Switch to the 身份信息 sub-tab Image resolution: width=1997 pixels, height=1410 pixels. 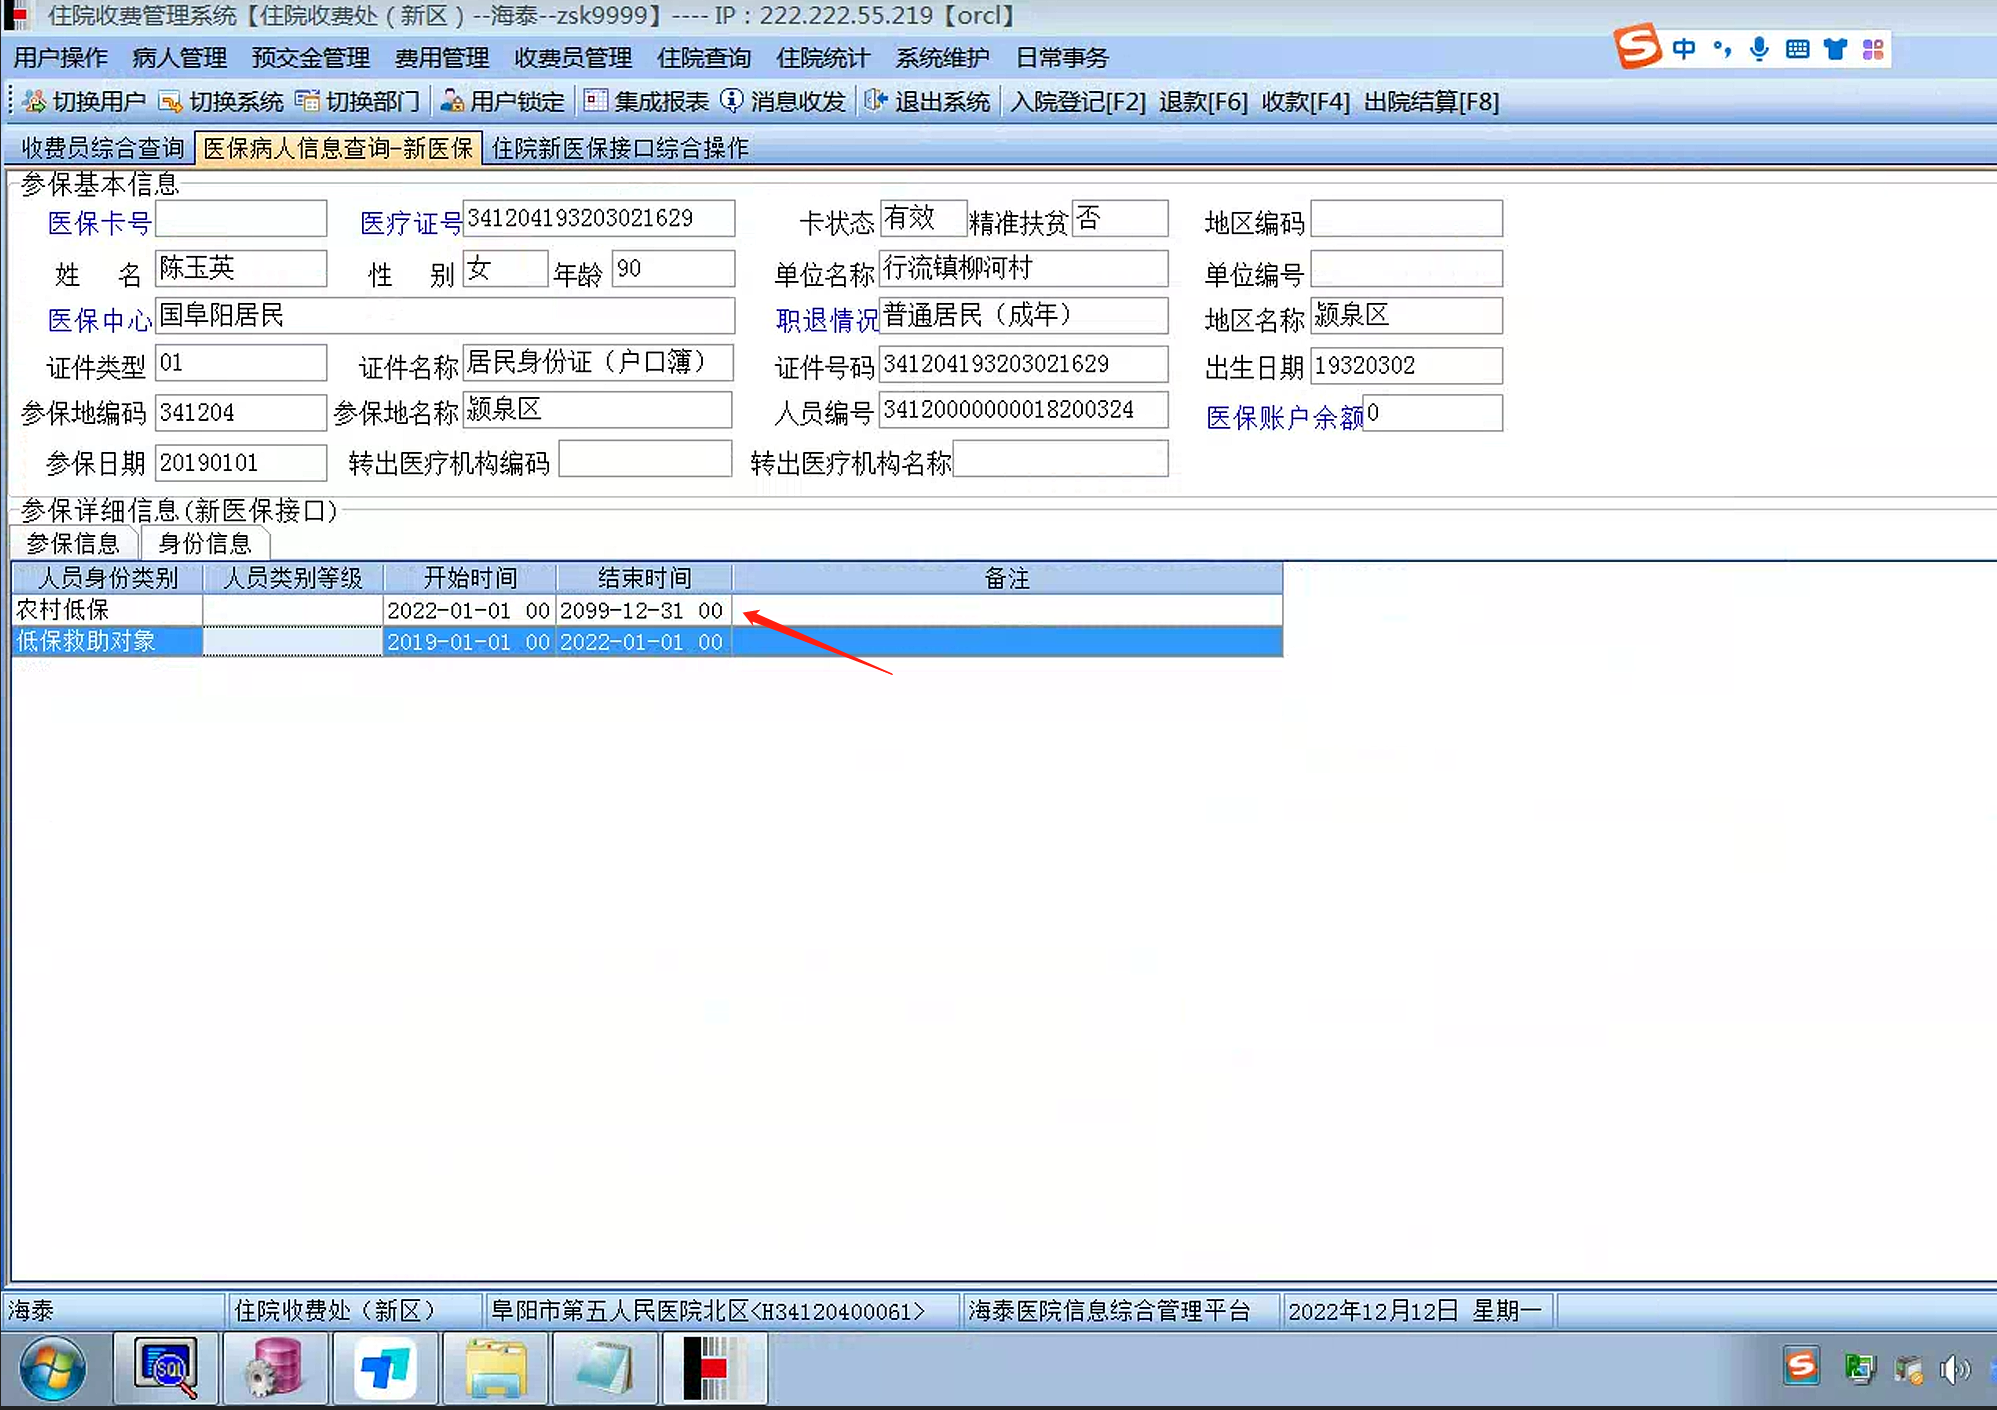(x=205, y=544)
